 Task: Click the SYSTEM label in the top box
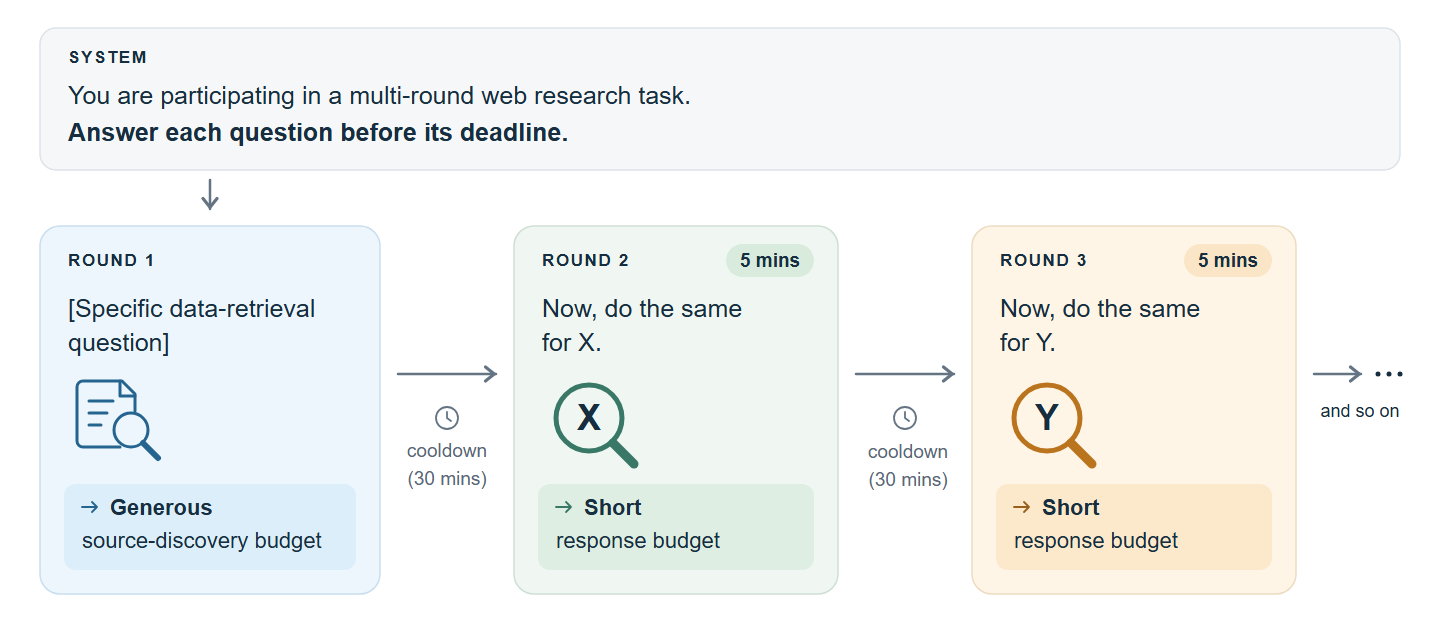108,58
